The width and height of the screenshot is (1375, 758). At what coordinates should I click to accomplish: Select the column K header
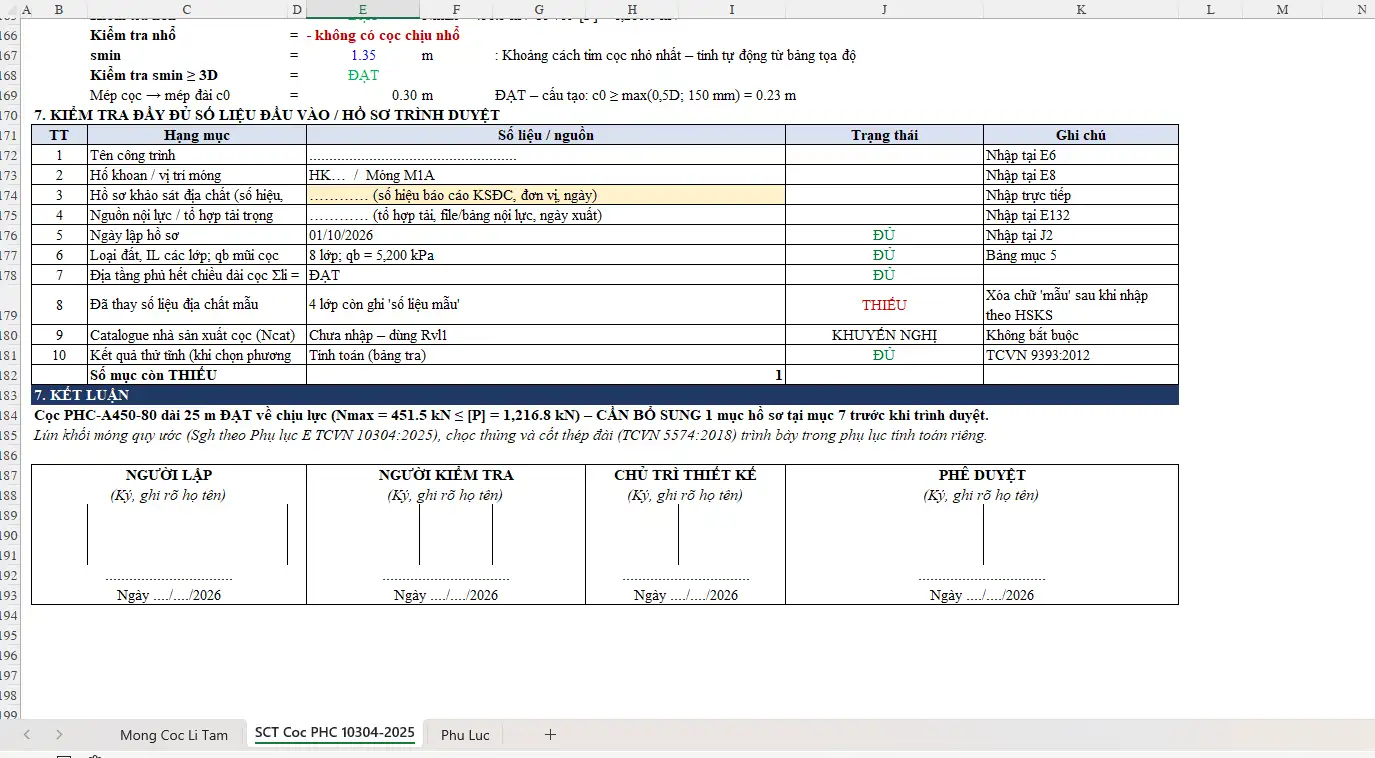(1081, 9)
